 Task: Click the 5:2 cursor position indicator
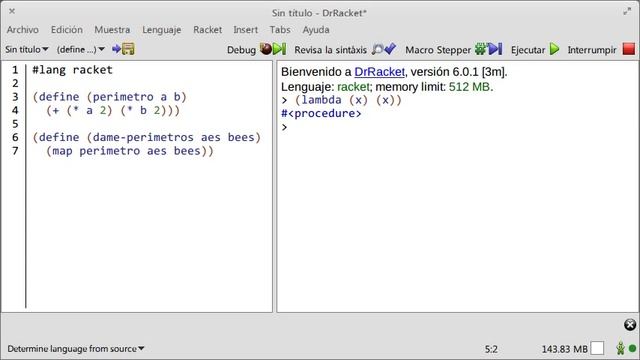(x=491, y=349)
